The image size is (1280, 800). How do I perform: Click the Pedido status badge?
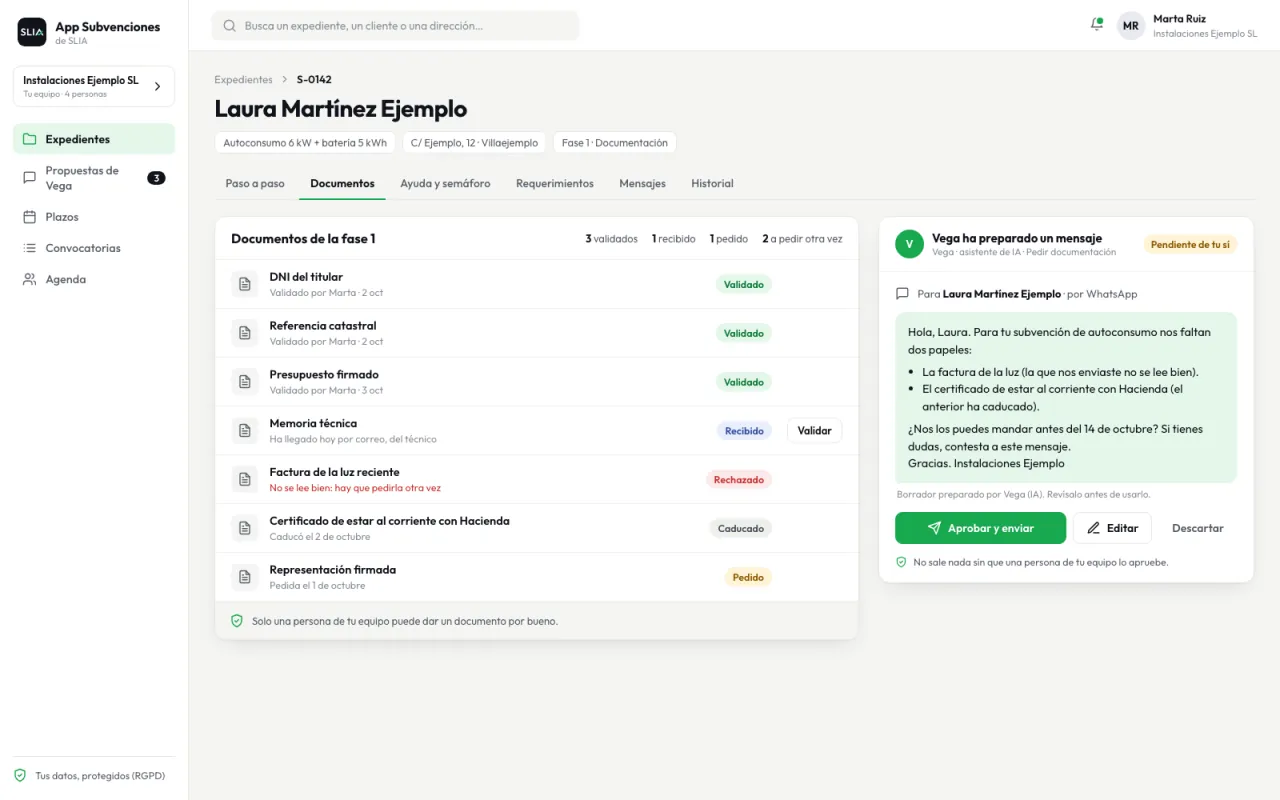pyautogui.click(x=748, y=577)
